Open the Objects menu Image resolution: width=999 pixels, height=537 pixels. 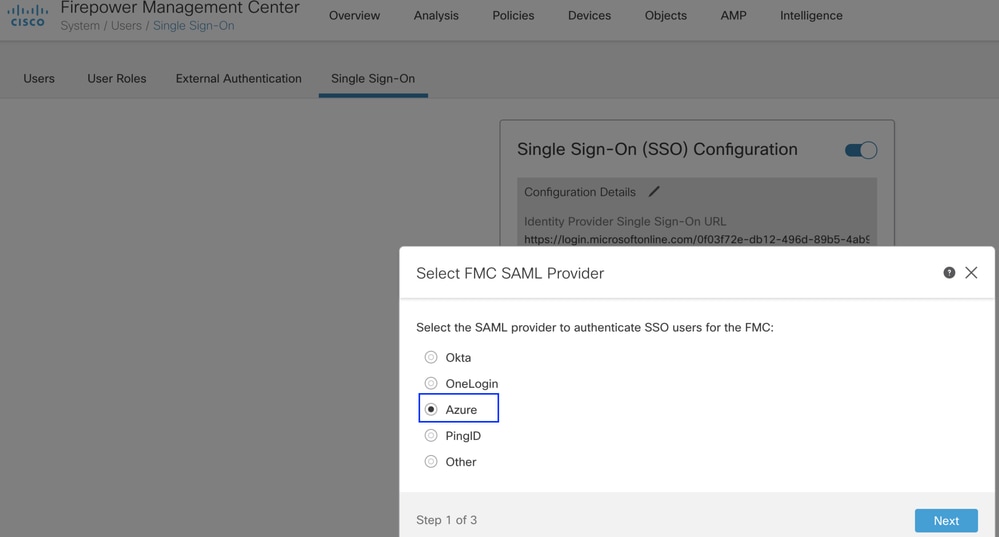[666, 15]
